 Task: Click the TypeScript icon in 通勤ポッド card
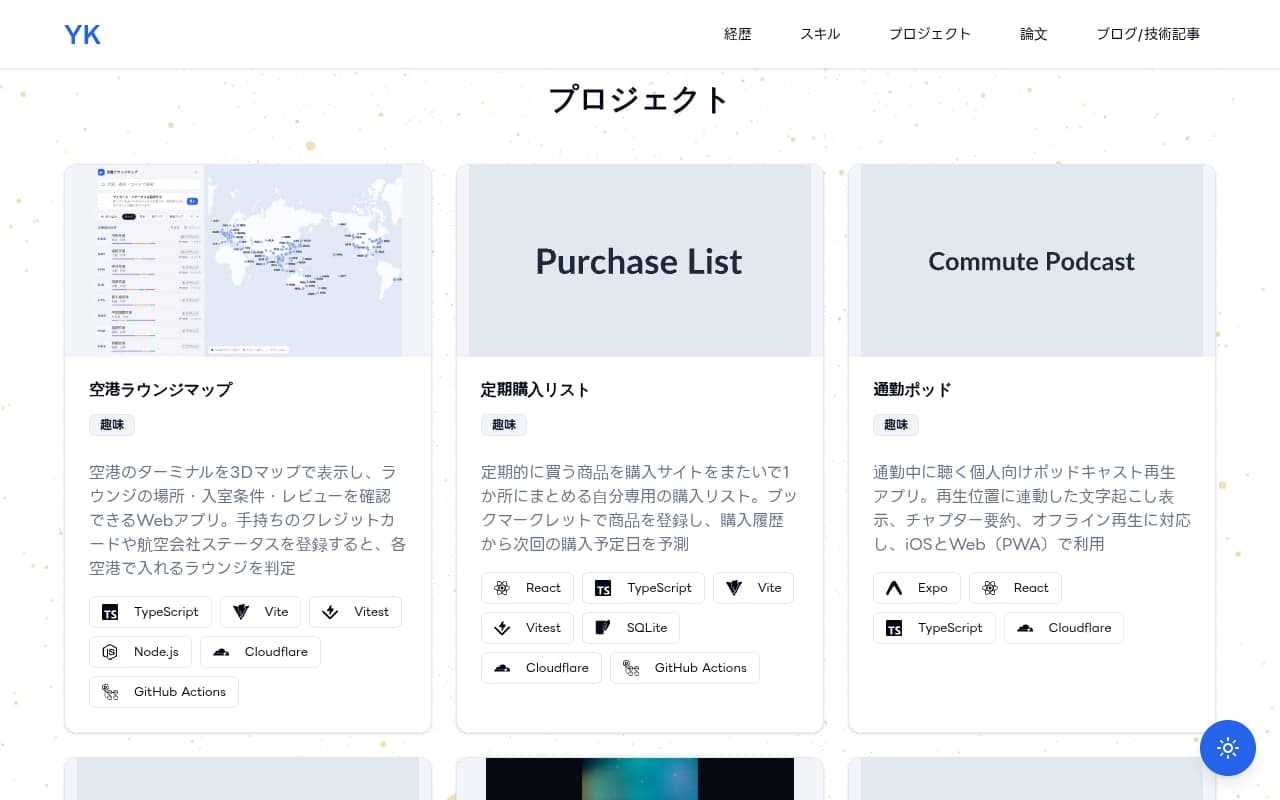894,628
